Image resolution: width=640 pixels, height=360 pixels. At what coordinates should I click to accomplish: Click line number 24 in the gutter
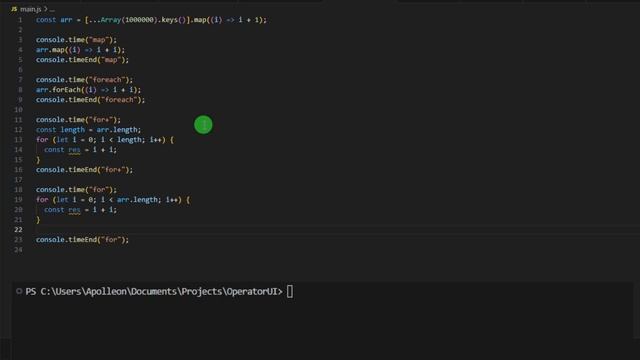click(x=18, y=250)
